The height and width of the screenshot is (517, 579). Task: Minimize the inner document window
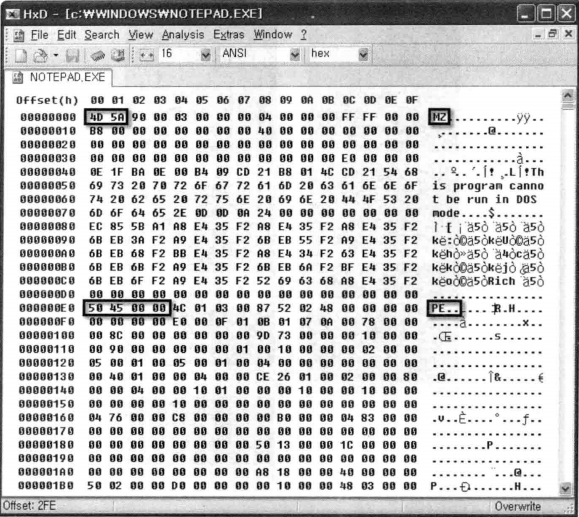[538, 34]
